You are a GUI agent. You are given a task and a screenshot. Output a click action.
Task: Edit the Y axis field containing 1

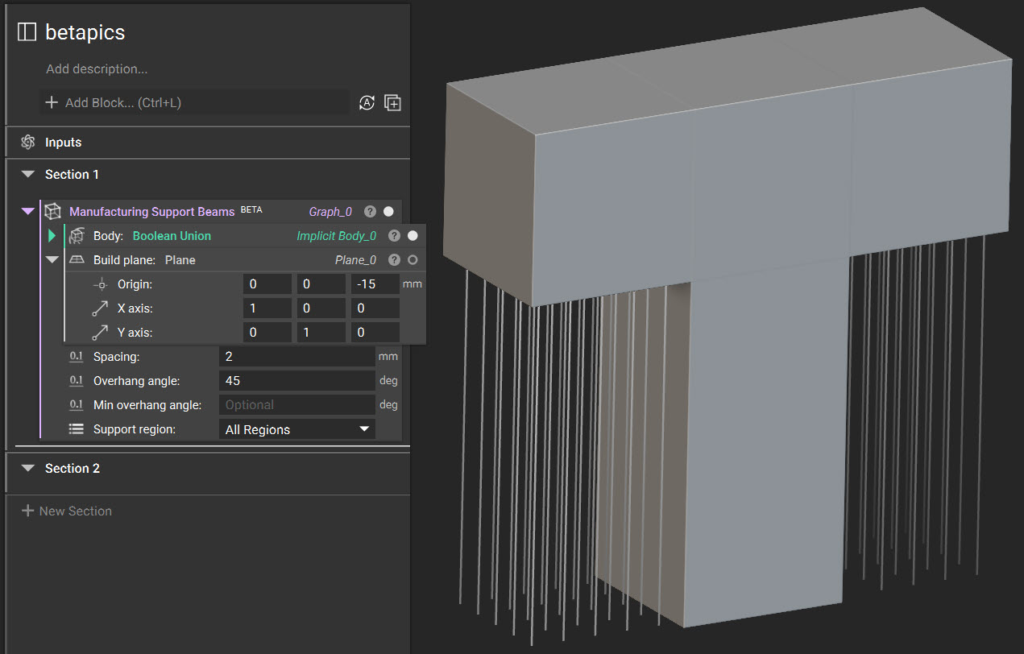tap(321, 333)
